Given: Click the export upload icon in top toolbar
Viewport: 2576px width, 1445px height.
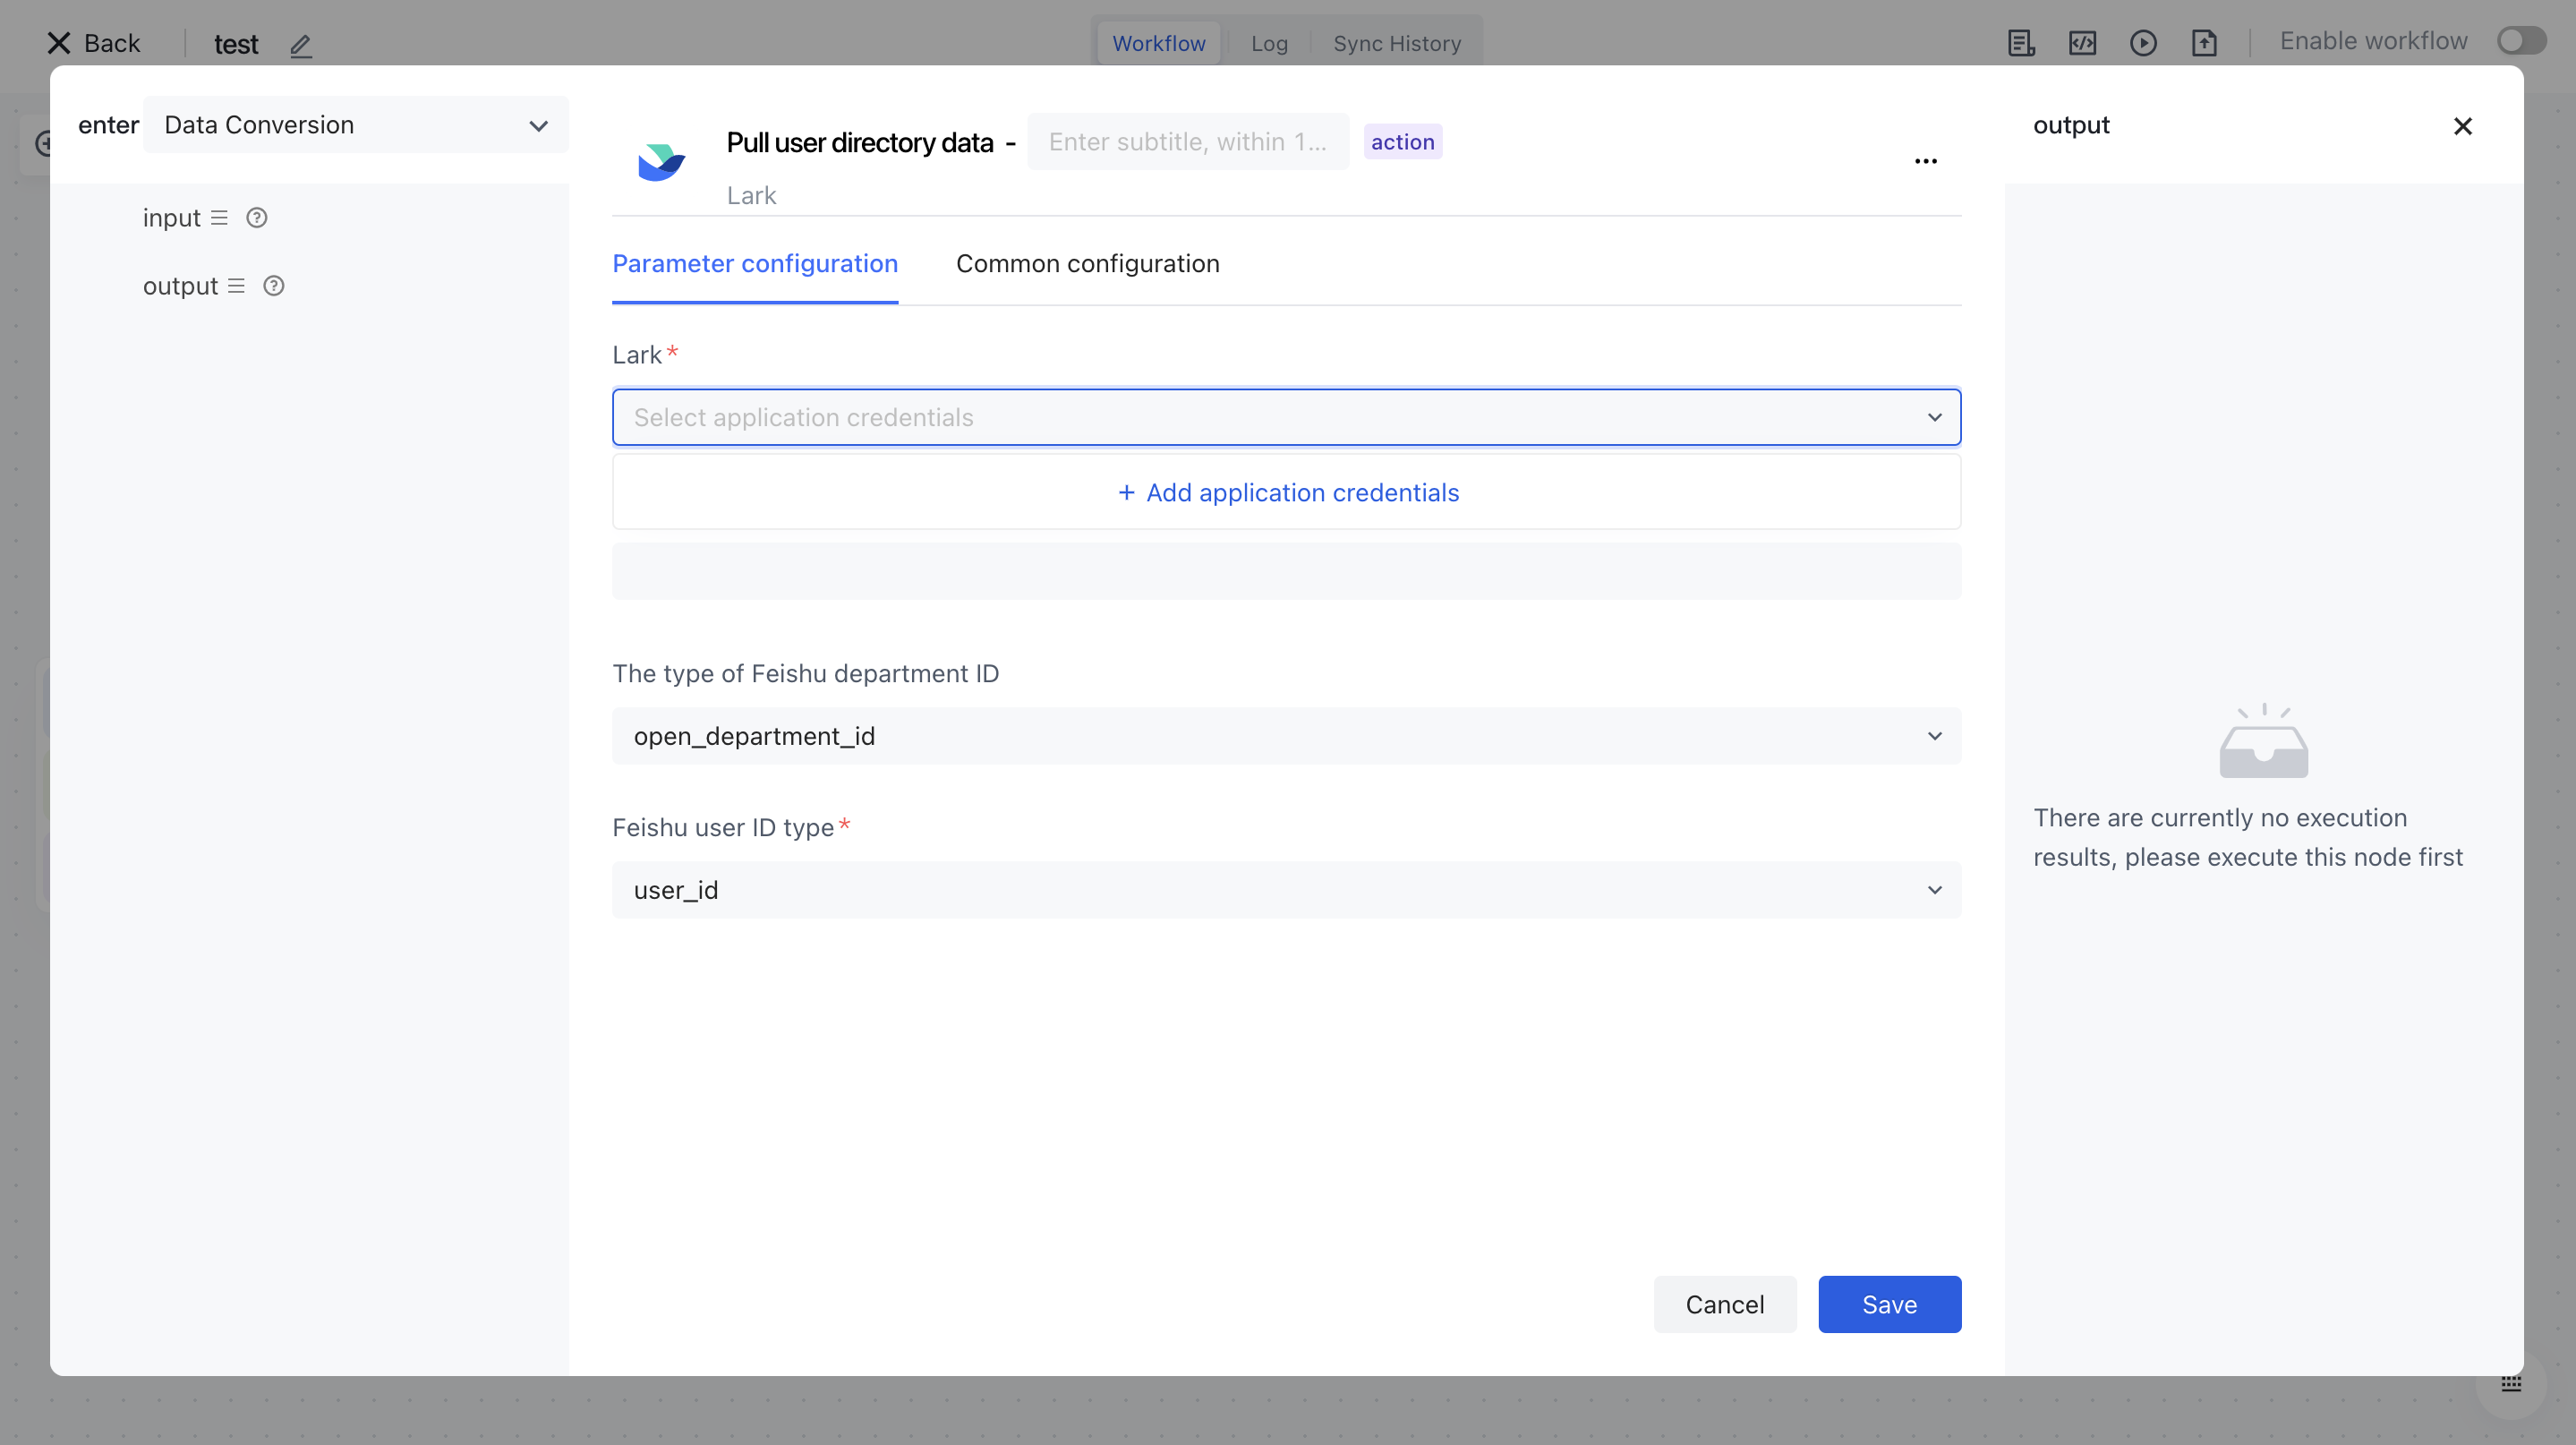Looking at the screenshot, I should click(x=2204, y=43).
